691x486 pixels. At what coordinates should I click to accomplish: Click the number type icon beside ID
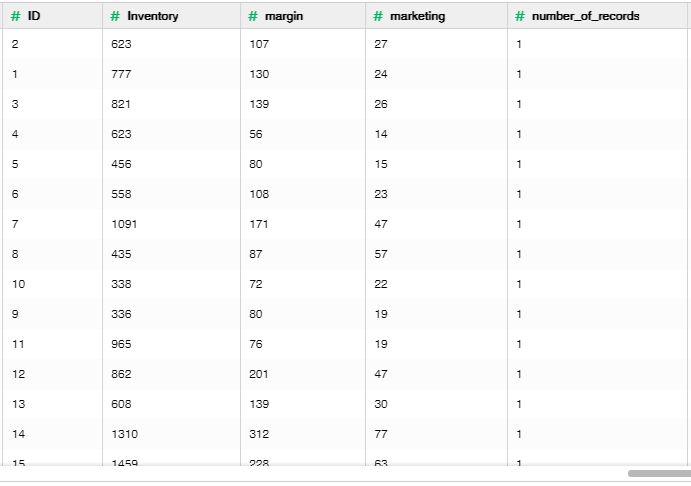click(x=15, y=16)
